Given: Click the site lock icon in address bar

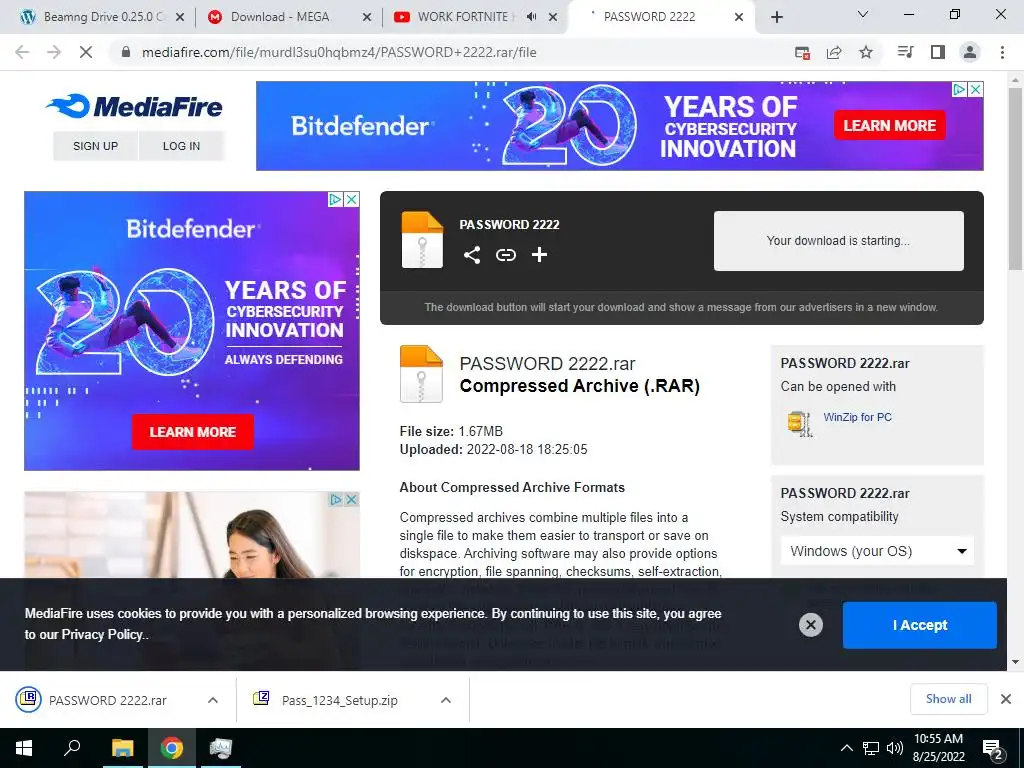Looking at the screenshot, I should (x=126, y=52).
